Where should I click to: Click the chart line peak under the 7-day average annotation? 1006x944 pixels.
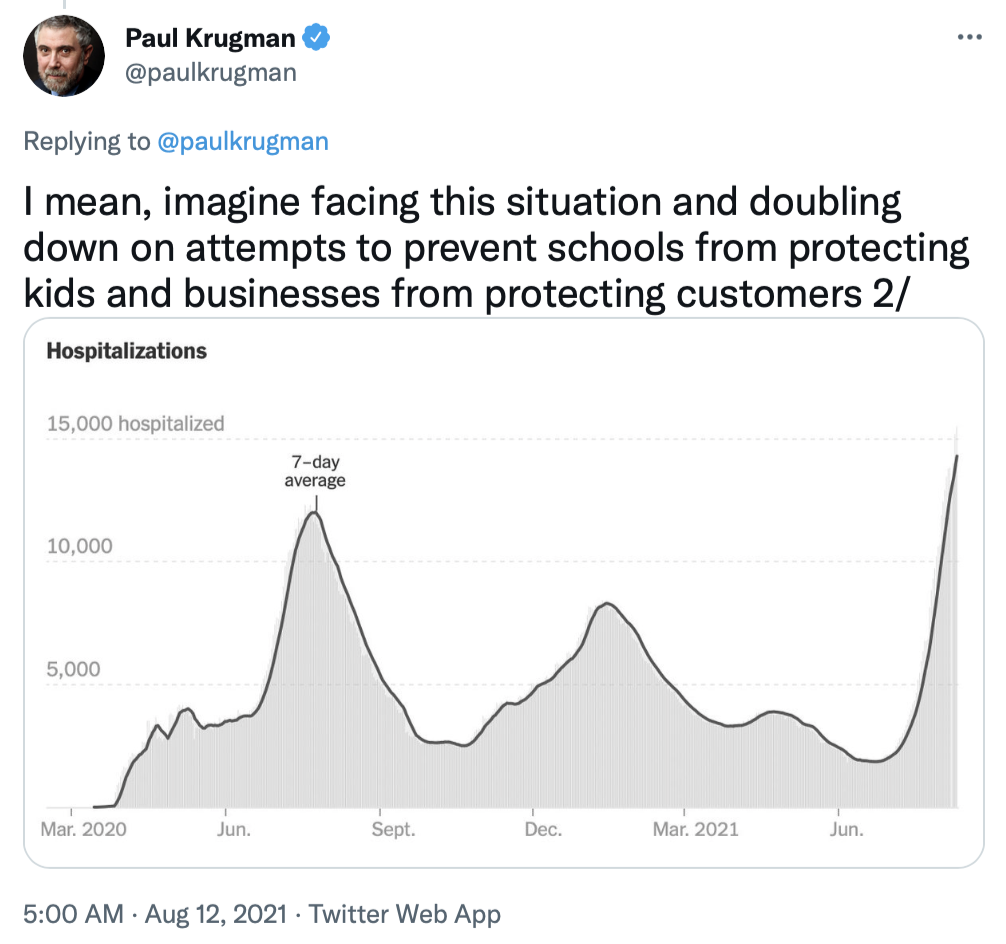click(314, 513)
